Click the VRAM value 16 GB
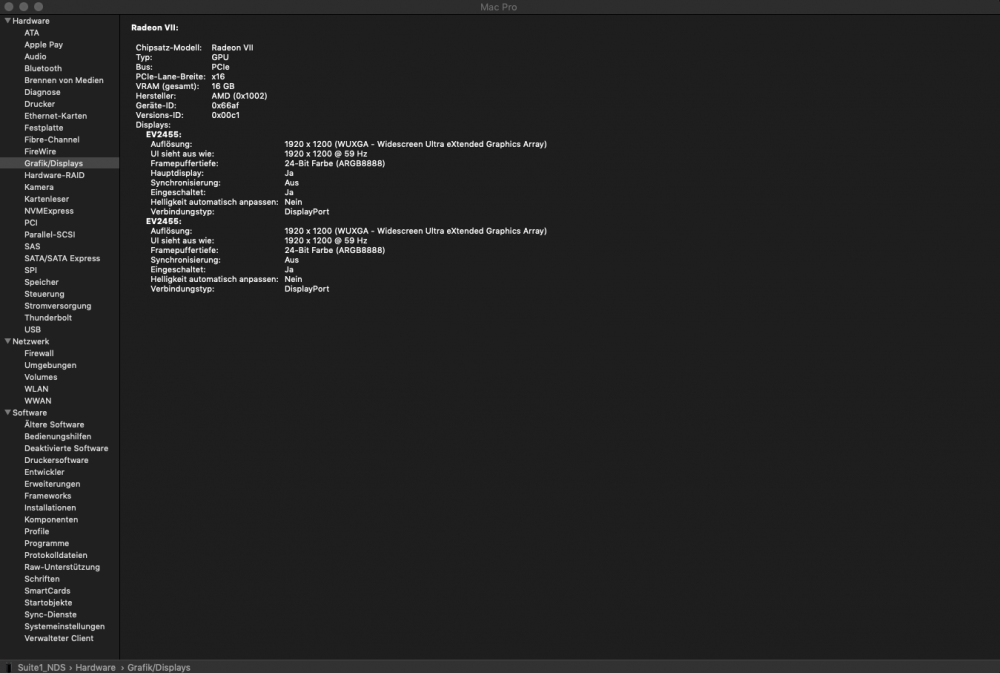The image size is (1000, 673). pos(223,86)
